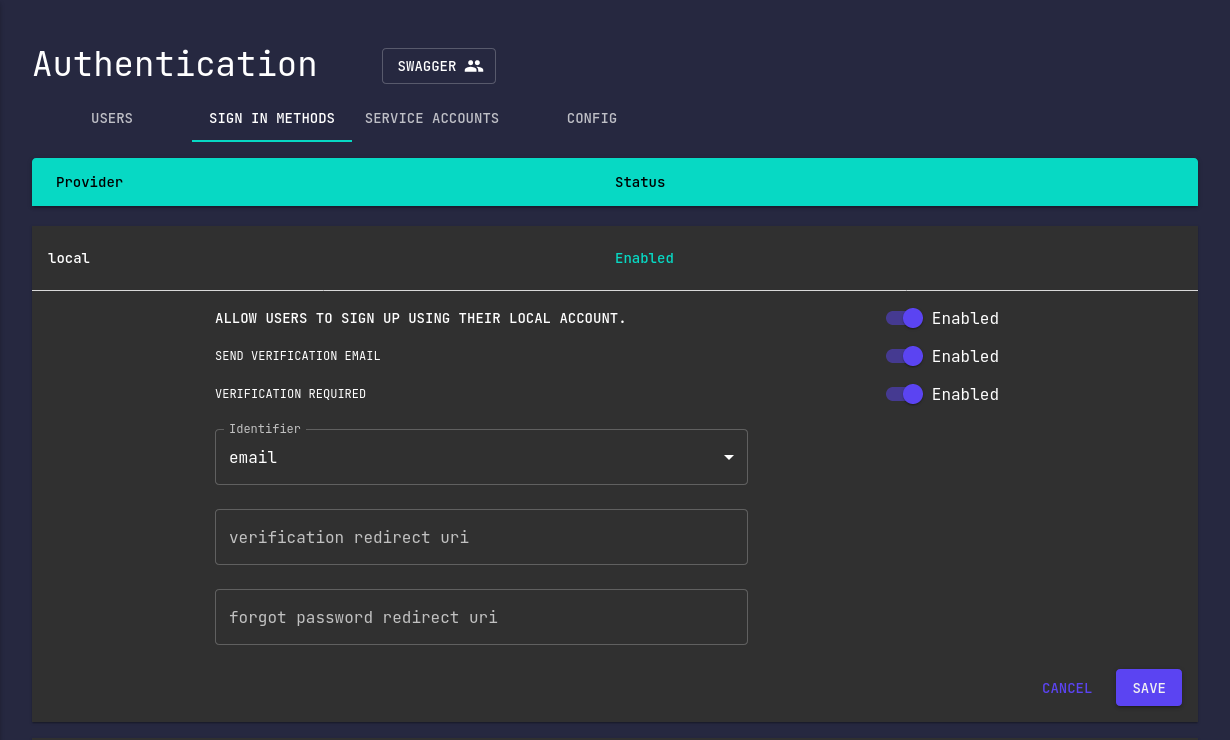Viewport: 1230px width, 740px height.
Task: Switch to the Users tab
Action: (112, 118)
